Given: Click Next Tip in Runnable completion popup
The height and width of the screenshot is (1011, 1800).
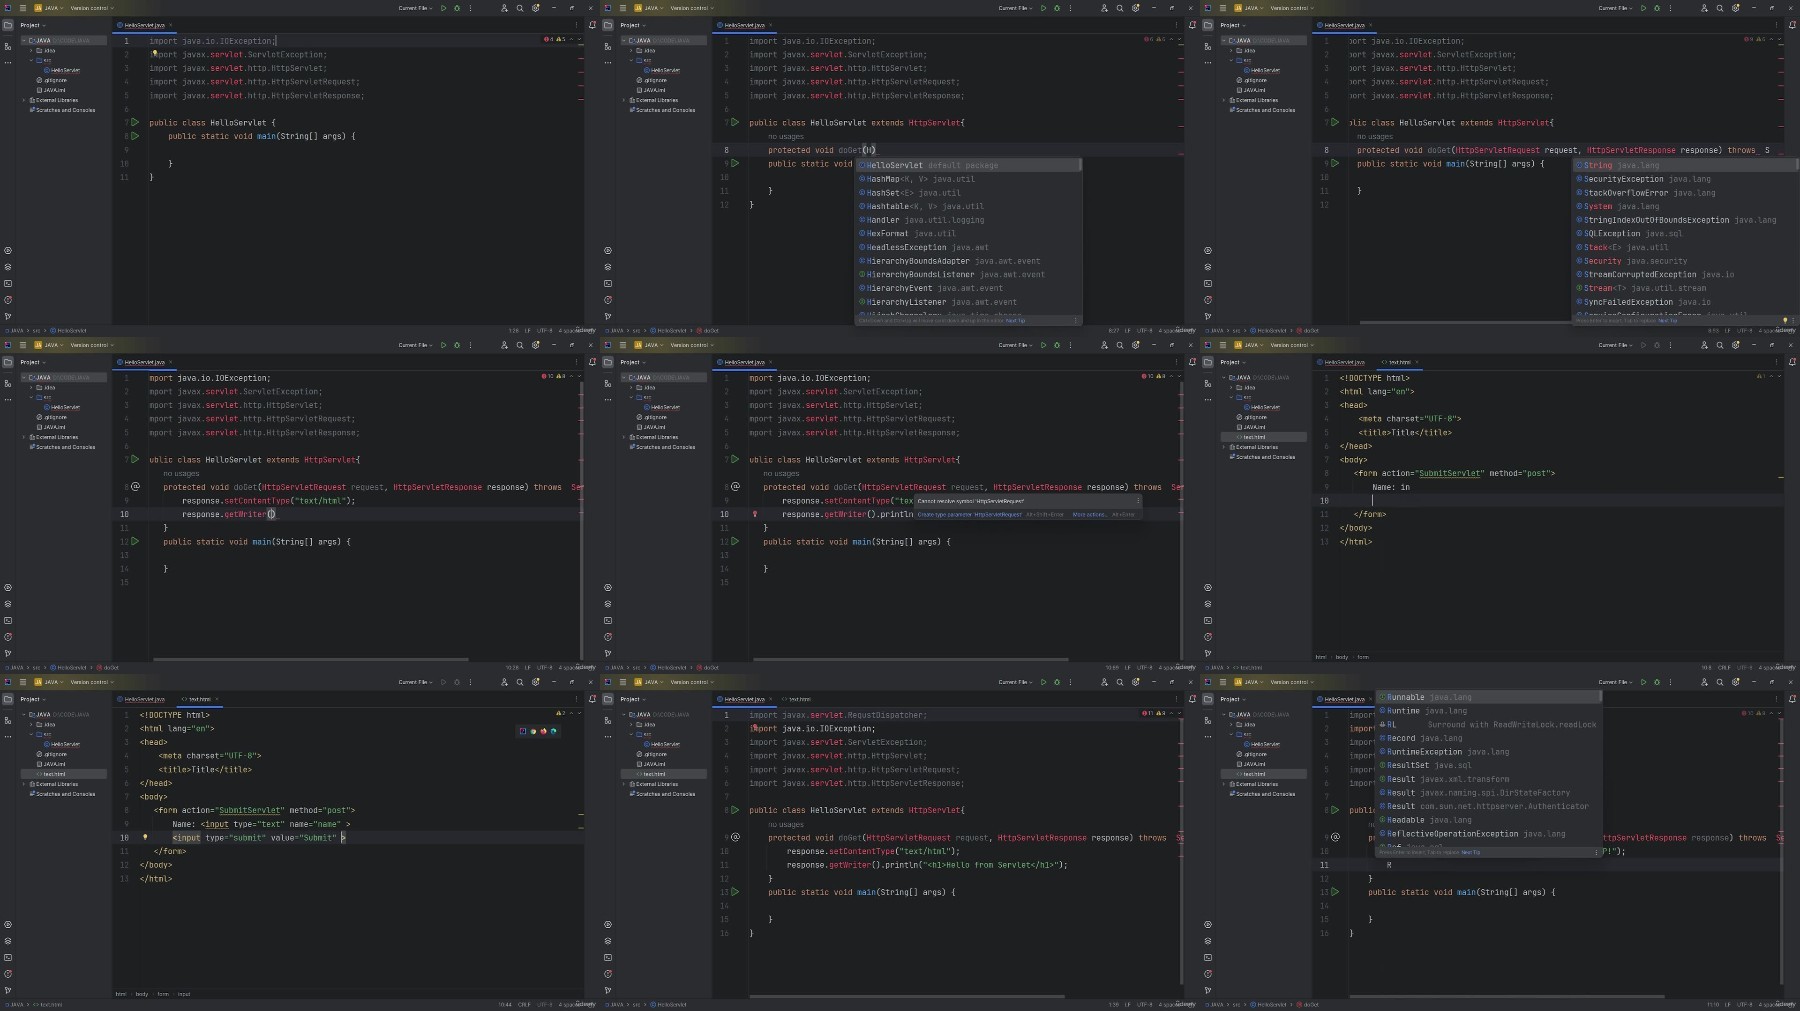Looking at the screenshot, I should pos(1471,852).
